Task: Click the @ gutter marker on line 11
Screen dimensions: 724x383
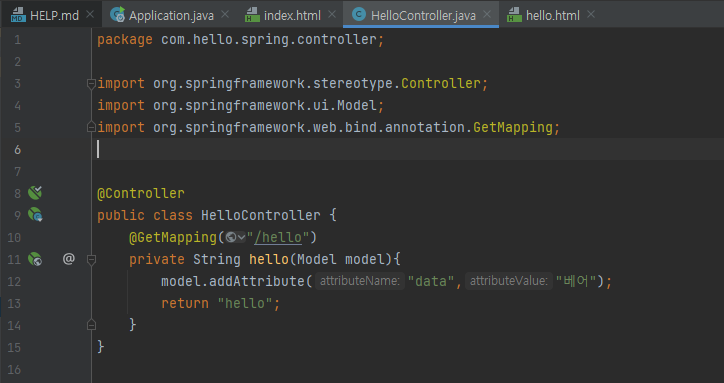Action: pyautogui.click(x=68, y=259)
